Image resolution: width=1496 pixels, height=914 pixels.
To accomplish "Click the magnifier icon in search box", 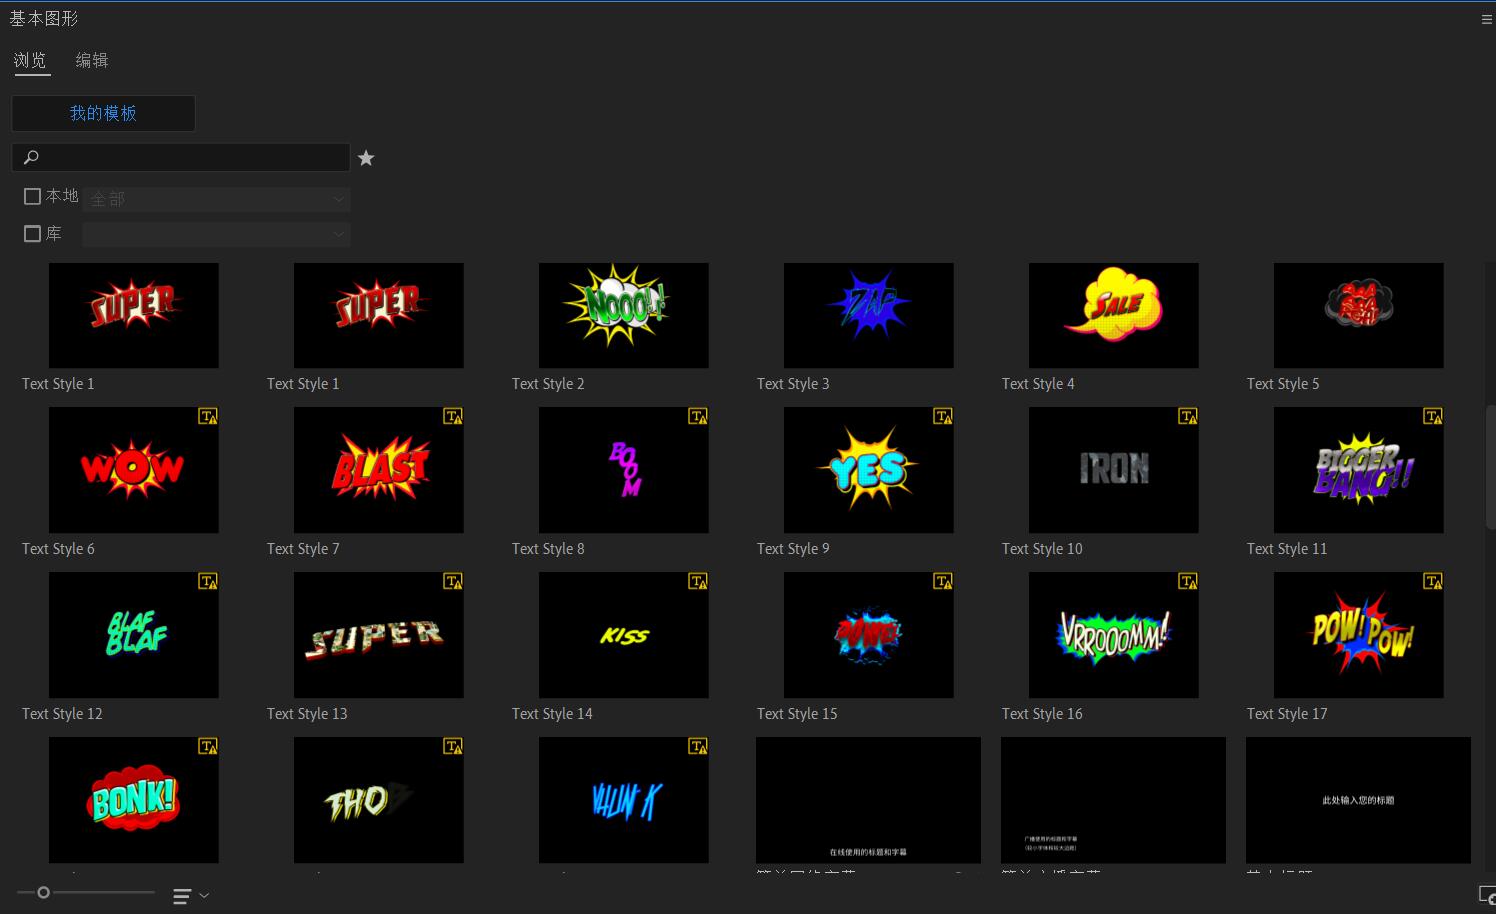I will (31, 157).
